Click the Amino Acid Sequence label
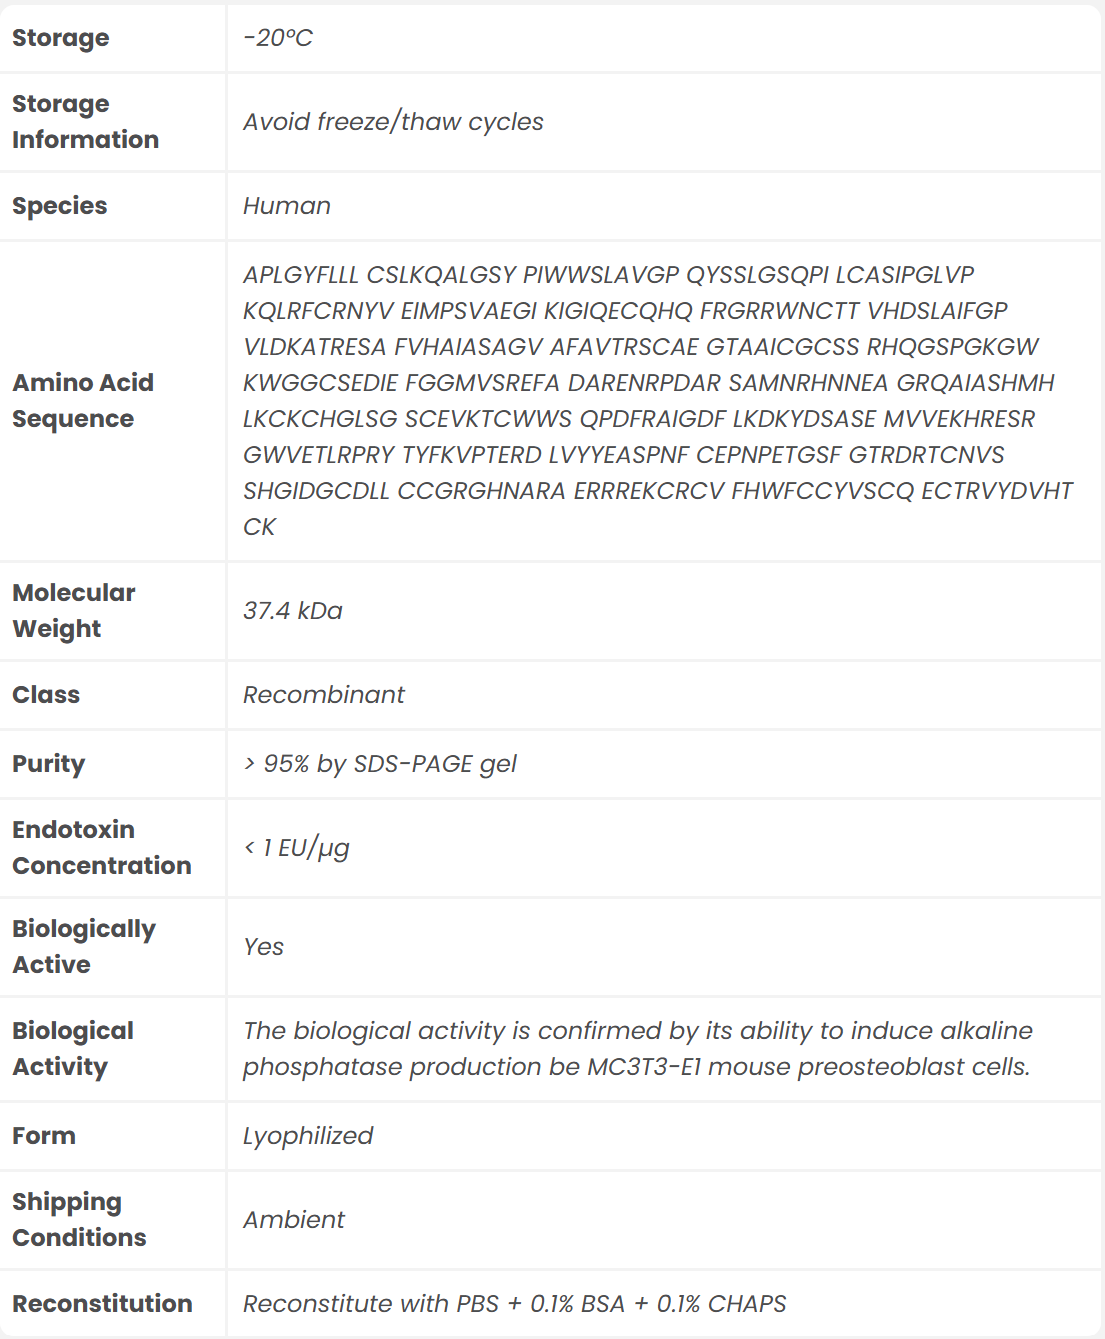 coord(83,401)
